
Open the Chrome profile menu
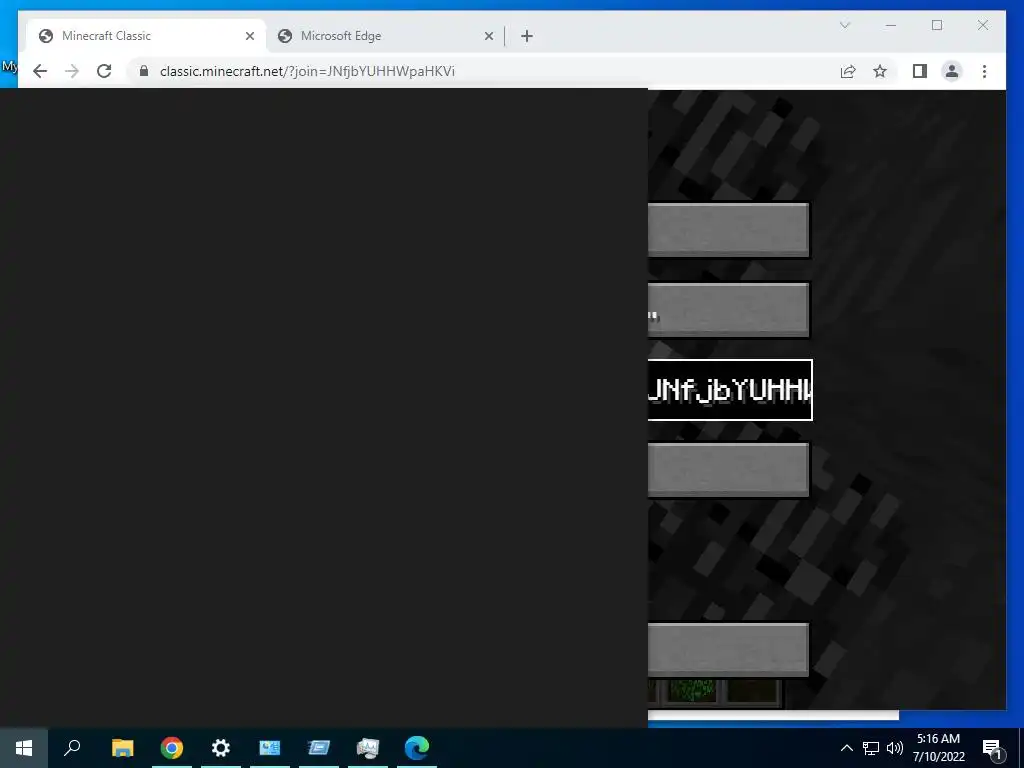(x=952, y=71)
